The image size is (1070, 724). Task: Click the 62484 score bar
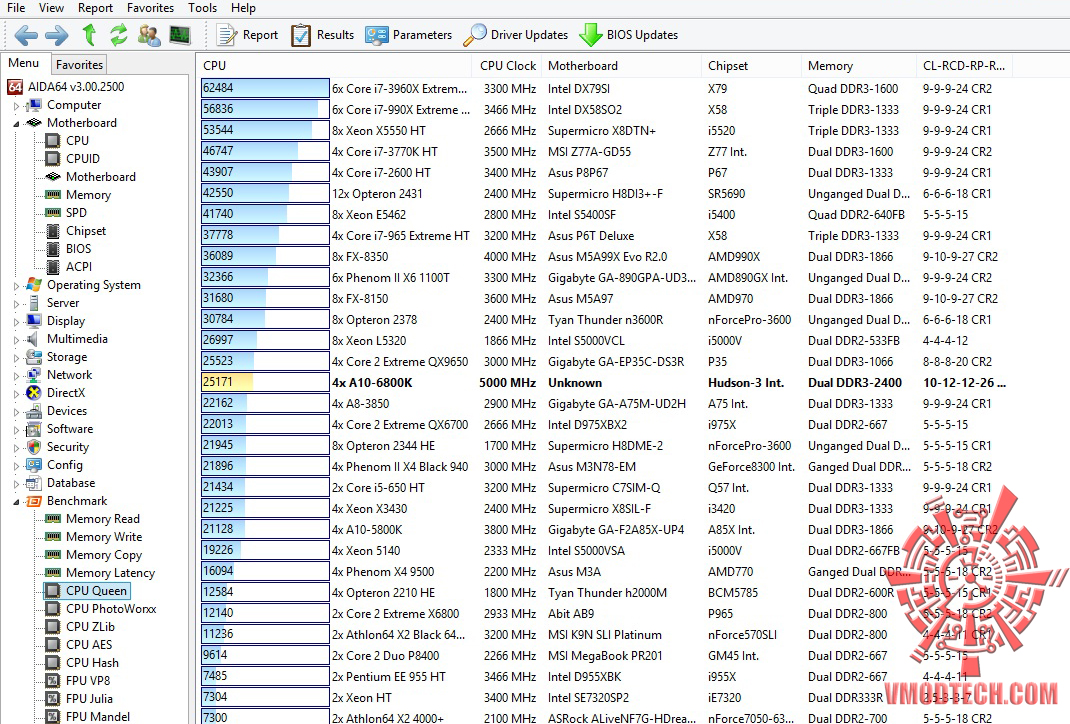(265, 88)
